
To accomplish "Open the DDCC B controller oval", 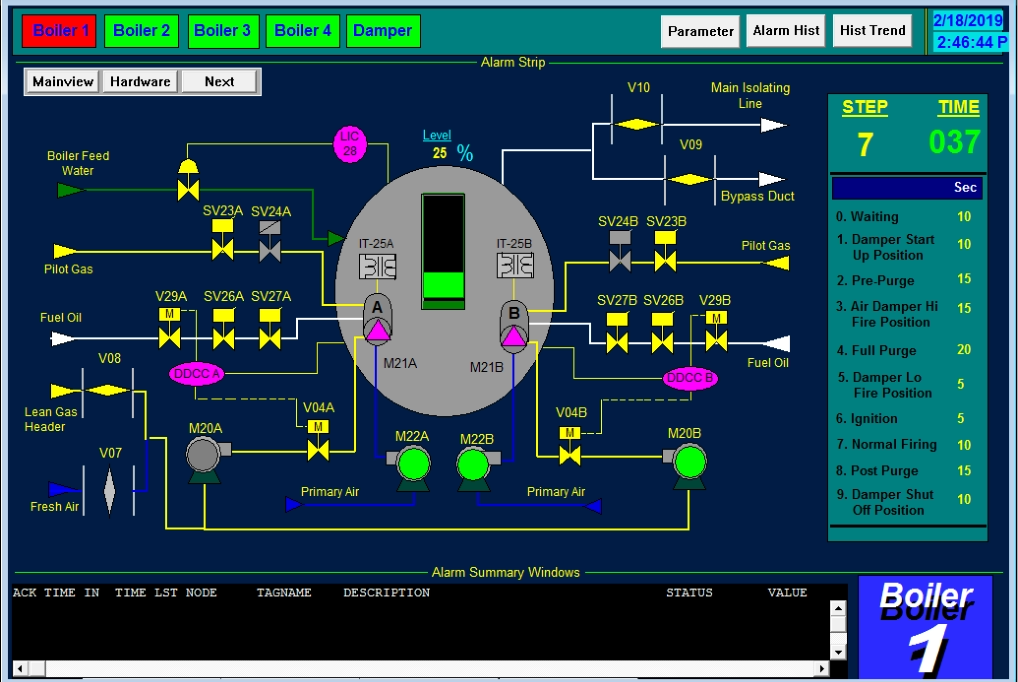I will [x=690, y=378].
